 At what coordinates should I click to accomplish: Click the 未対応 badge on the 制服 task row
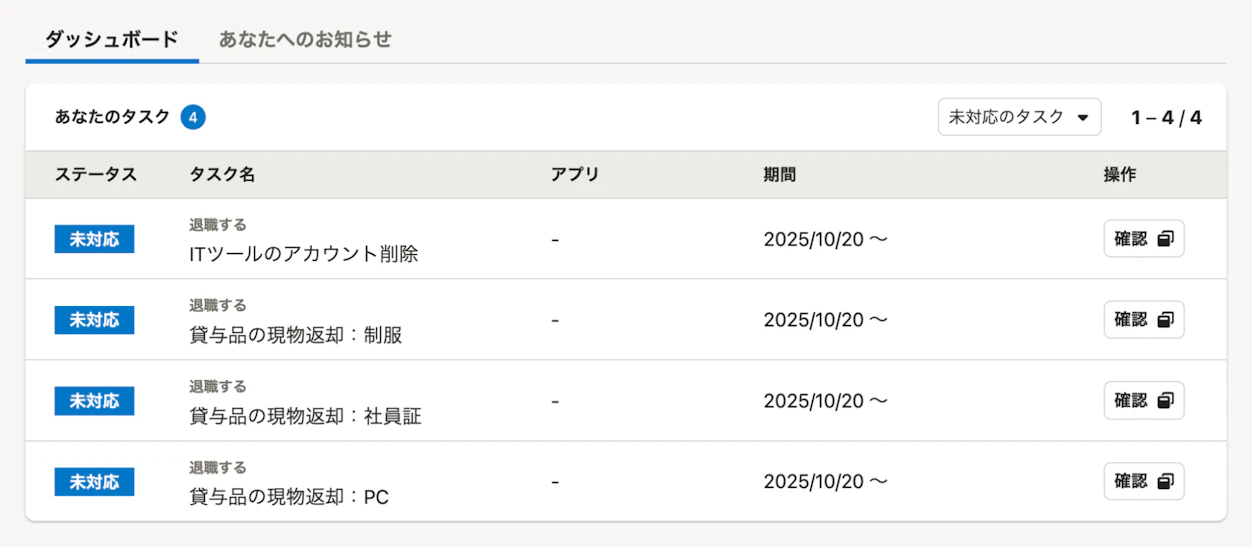(x=94, y=320)
